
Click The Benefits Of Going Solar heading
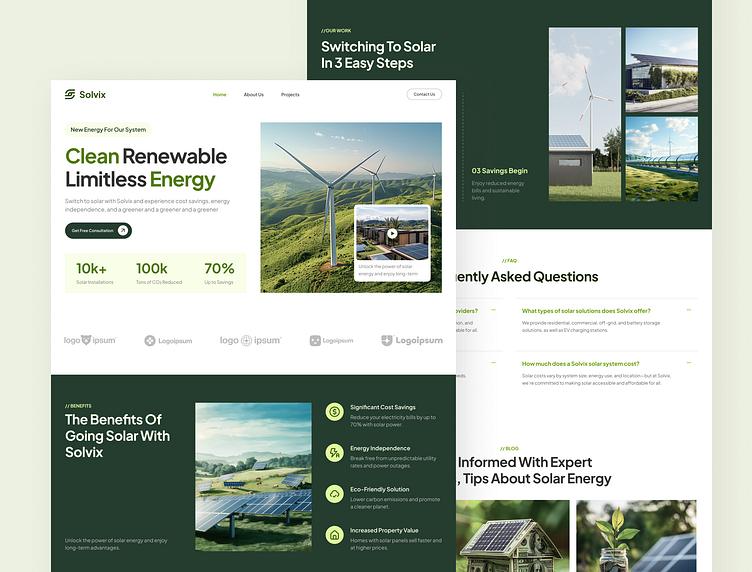tap(118, 436)
